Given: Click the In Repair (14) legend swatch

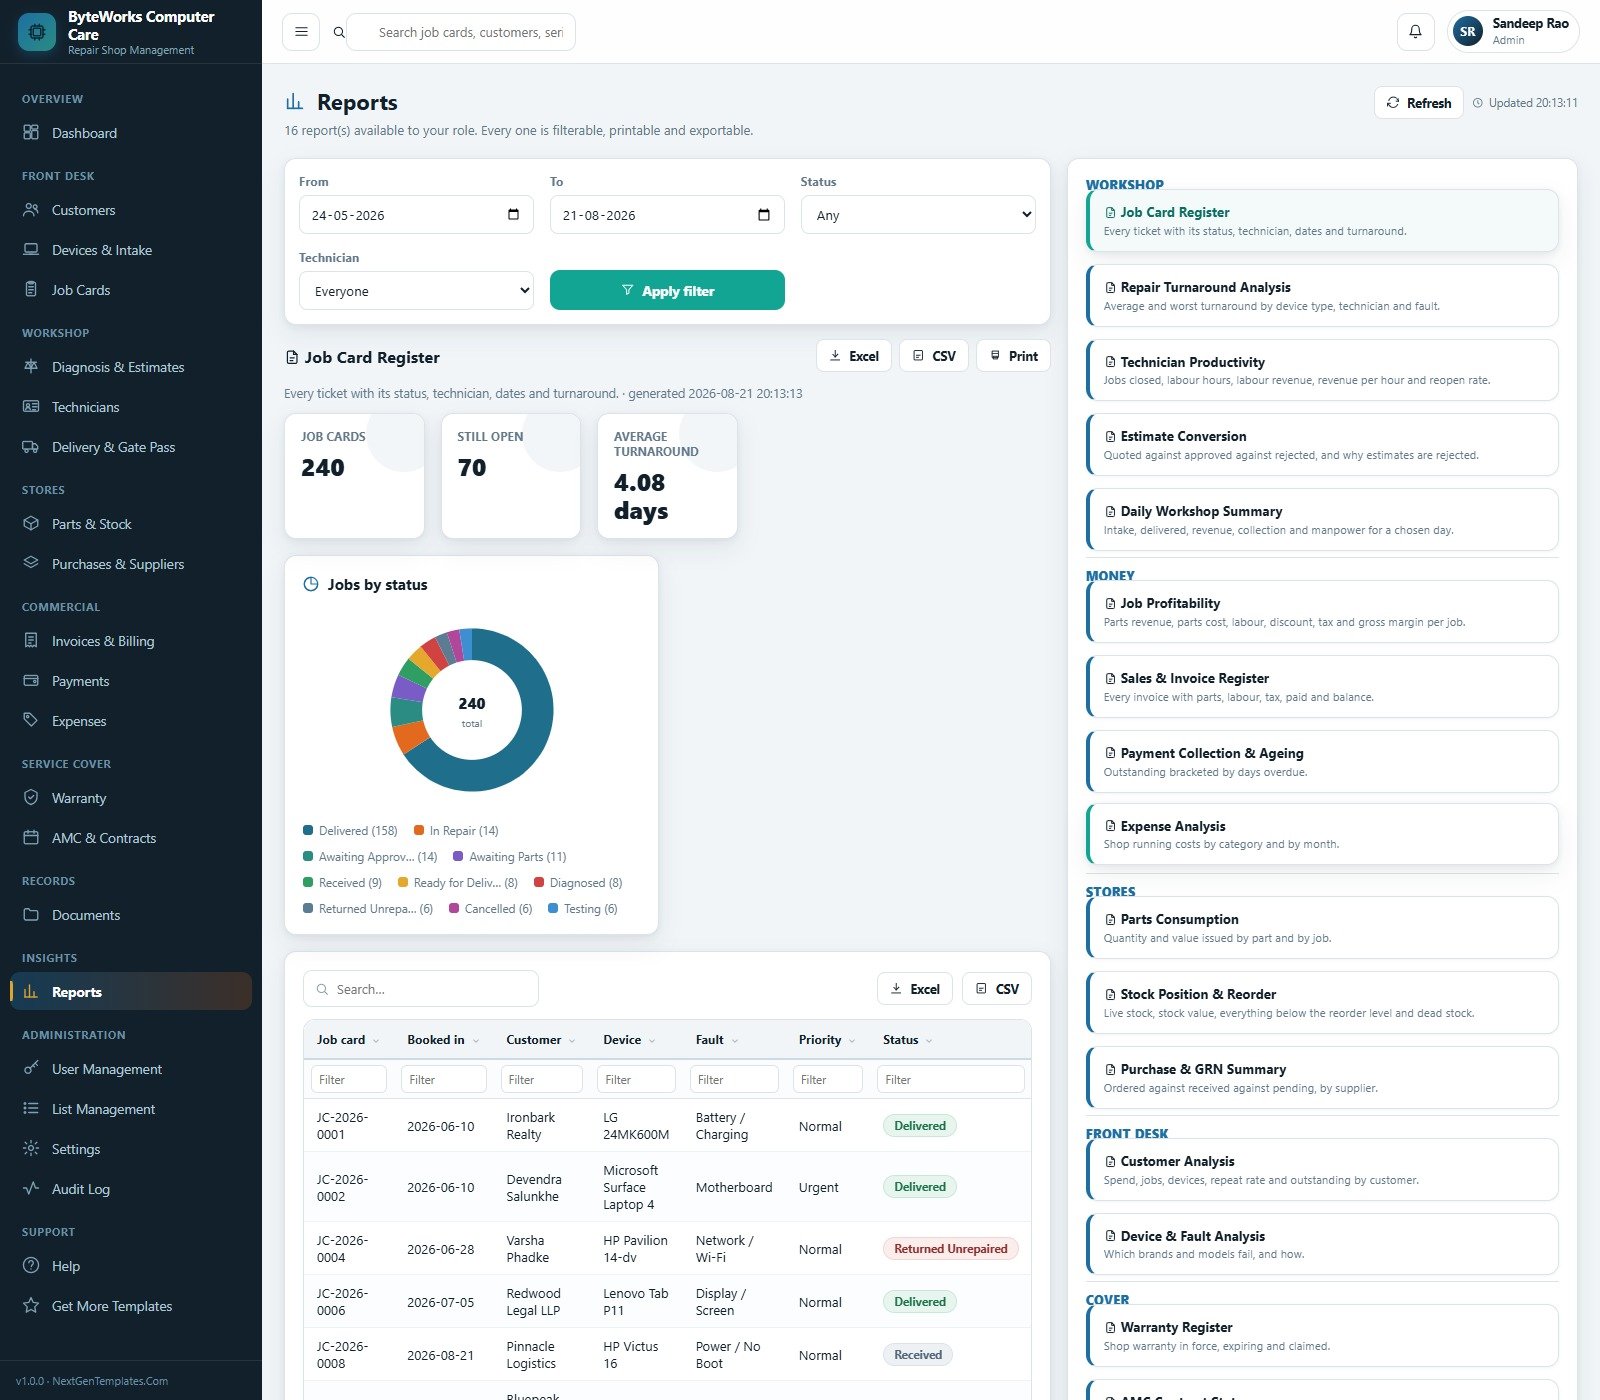Looking at the screenshot, I should (419, 831).
